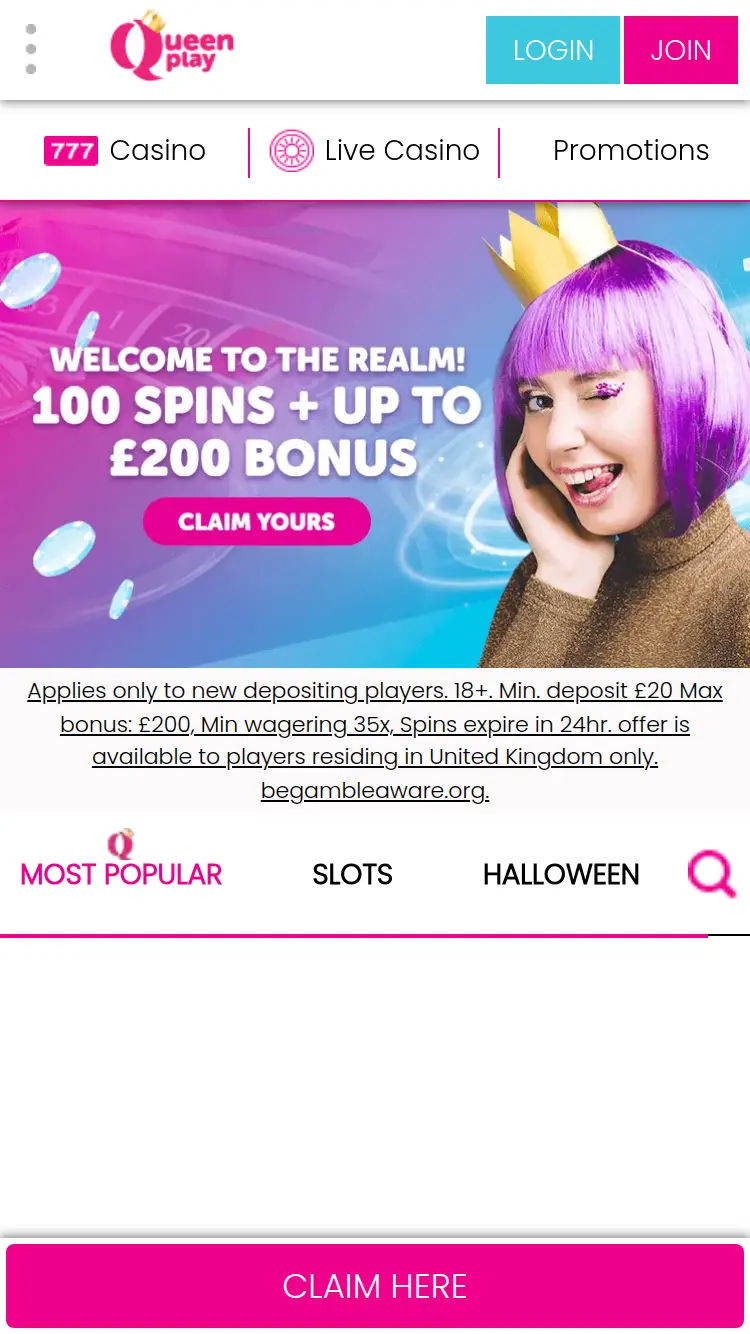The image size is (750, 1334).
Task: Click the crown Q icon above Most Popular
Action: tap(121, 844)
